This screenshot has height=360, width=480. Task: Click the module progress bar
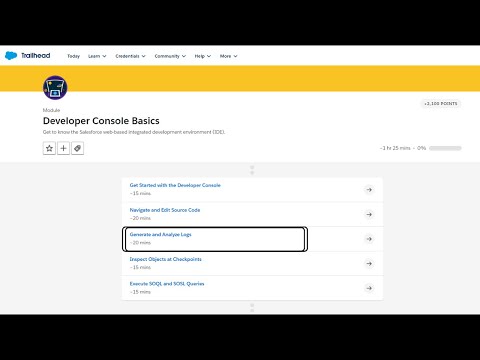[x=445, y=148]
